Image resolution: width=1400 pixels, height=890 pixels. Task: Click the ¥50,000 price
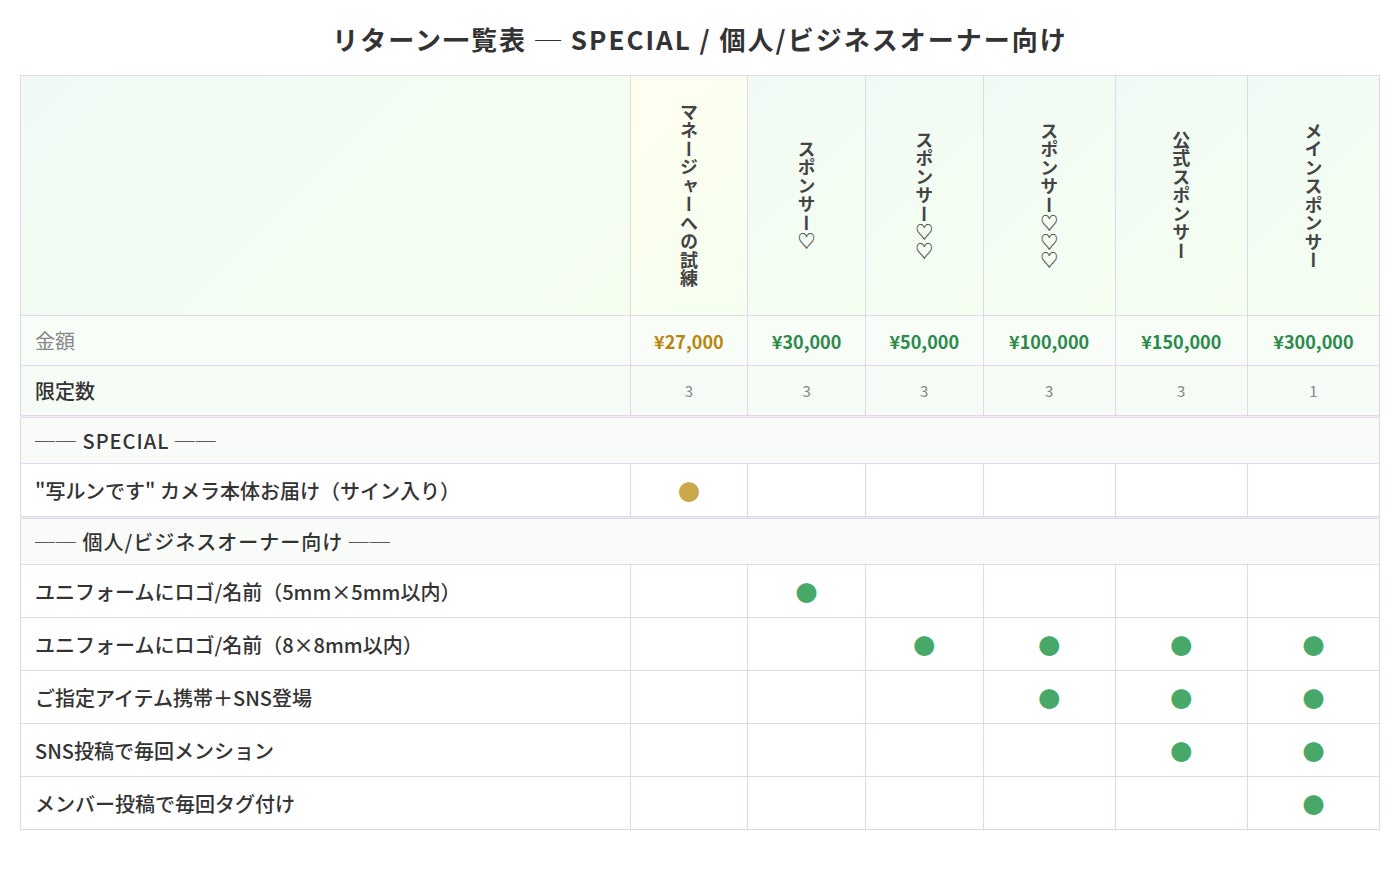(924, 342)
